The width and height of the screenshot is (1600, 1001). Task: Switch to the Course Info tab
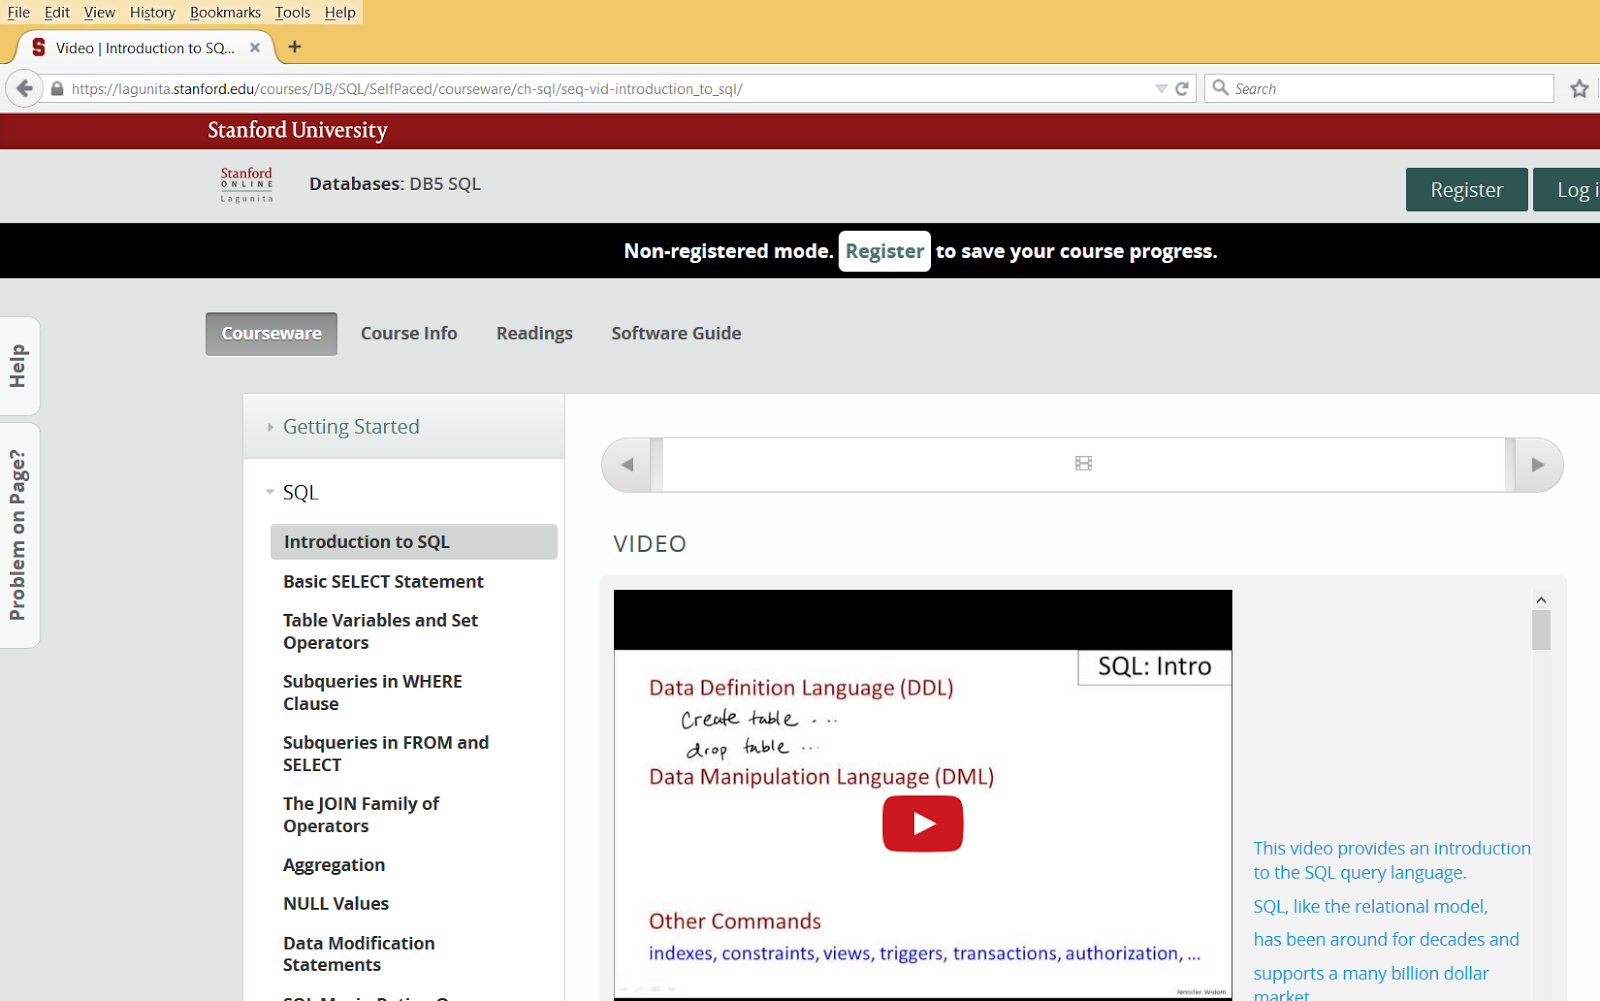tap(409, 333)
